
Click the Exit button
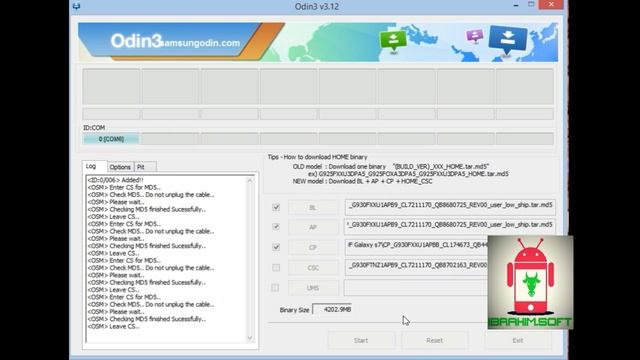click(518, 340)
